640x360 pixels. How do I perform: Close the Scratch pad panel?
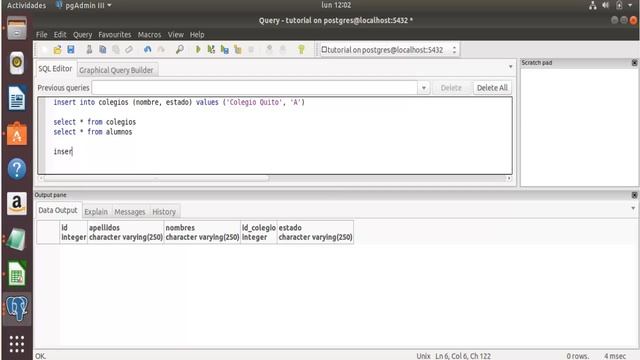pyautogui.click(x=634, y=62)
